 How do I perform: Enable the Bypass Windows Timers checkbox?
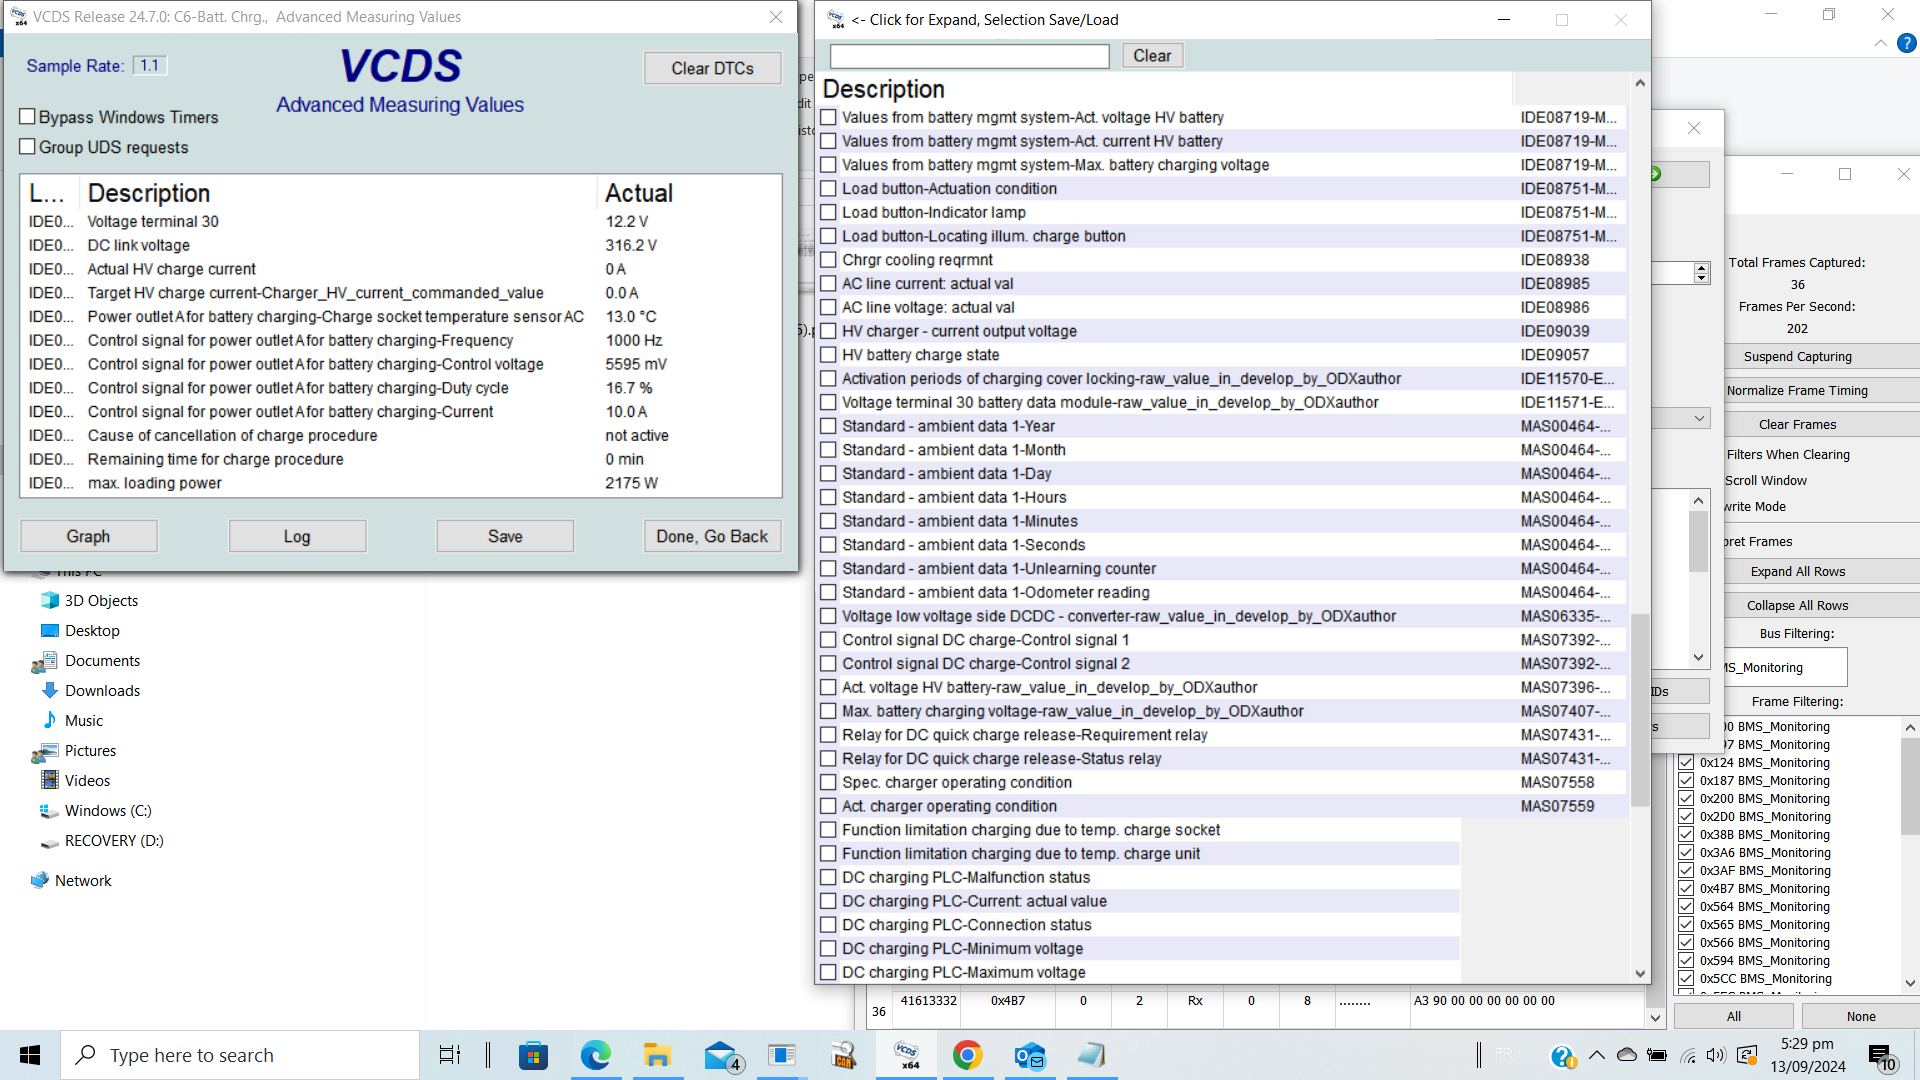click(x=28, y=117)
